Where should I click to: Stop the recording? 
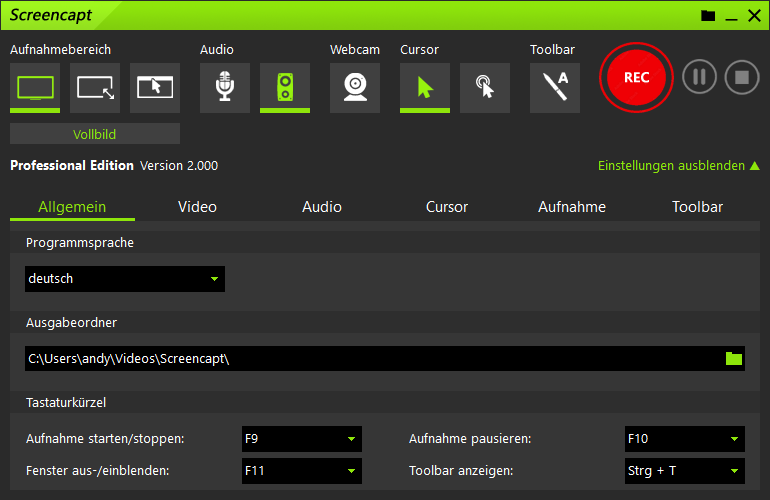point(742,77)
